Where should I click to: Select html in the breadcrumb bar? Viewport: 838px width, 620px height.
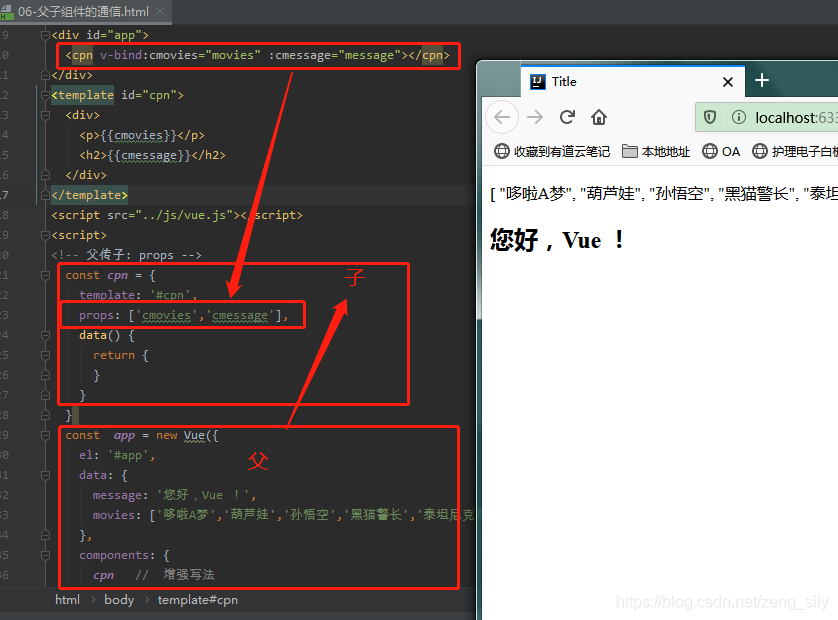tap(67, 600)
